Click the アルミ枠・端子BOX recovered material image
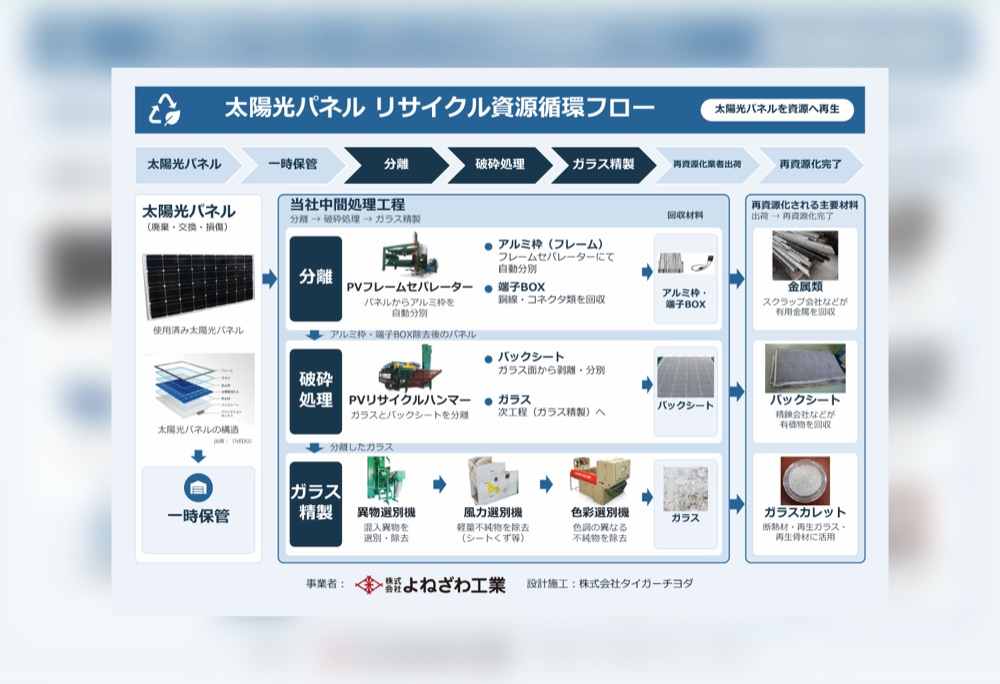 click(686, 263)
